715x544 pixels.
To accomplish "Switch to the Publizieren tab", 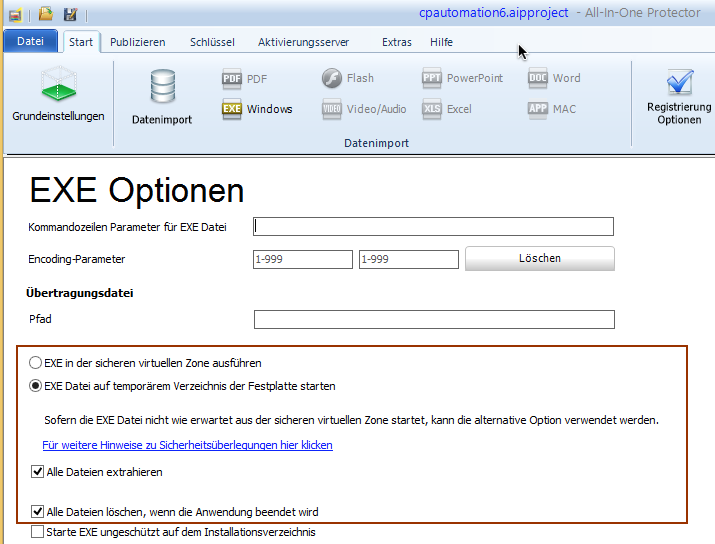I will coord(137,42).
